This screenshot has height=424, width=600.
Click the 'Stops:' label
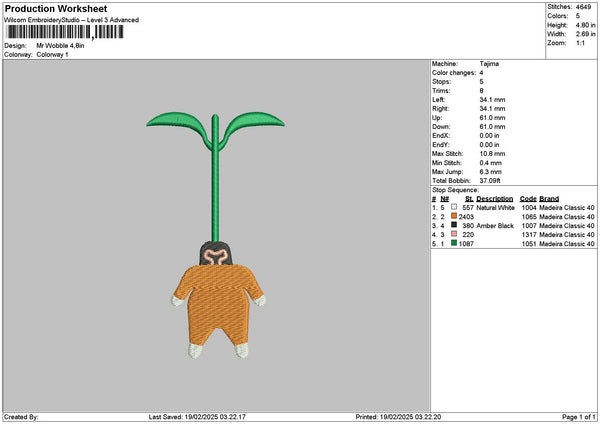[442, 82]
